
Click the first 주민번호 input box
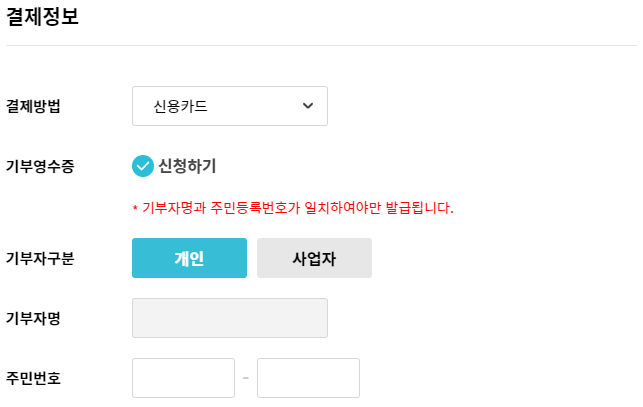[x=183, y=378]
